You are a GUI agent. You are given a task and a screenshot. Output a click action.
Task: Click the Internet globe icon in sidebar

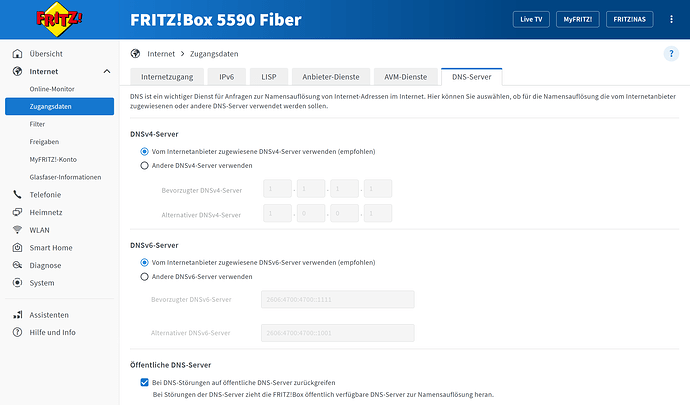17,71
